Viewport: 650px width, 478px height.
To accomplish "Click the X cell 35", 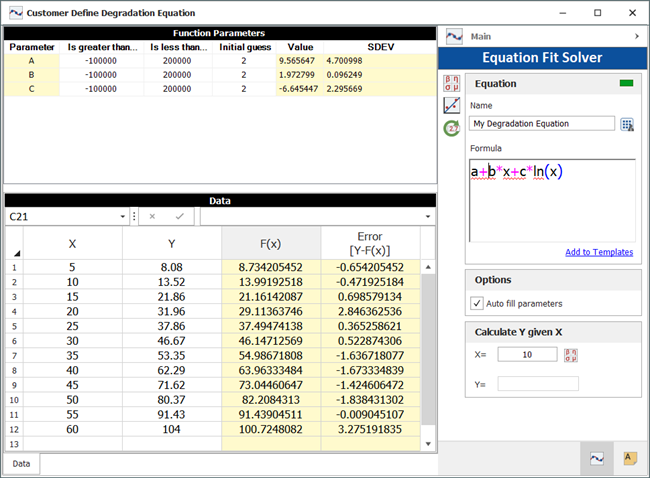I will (73, 356).
